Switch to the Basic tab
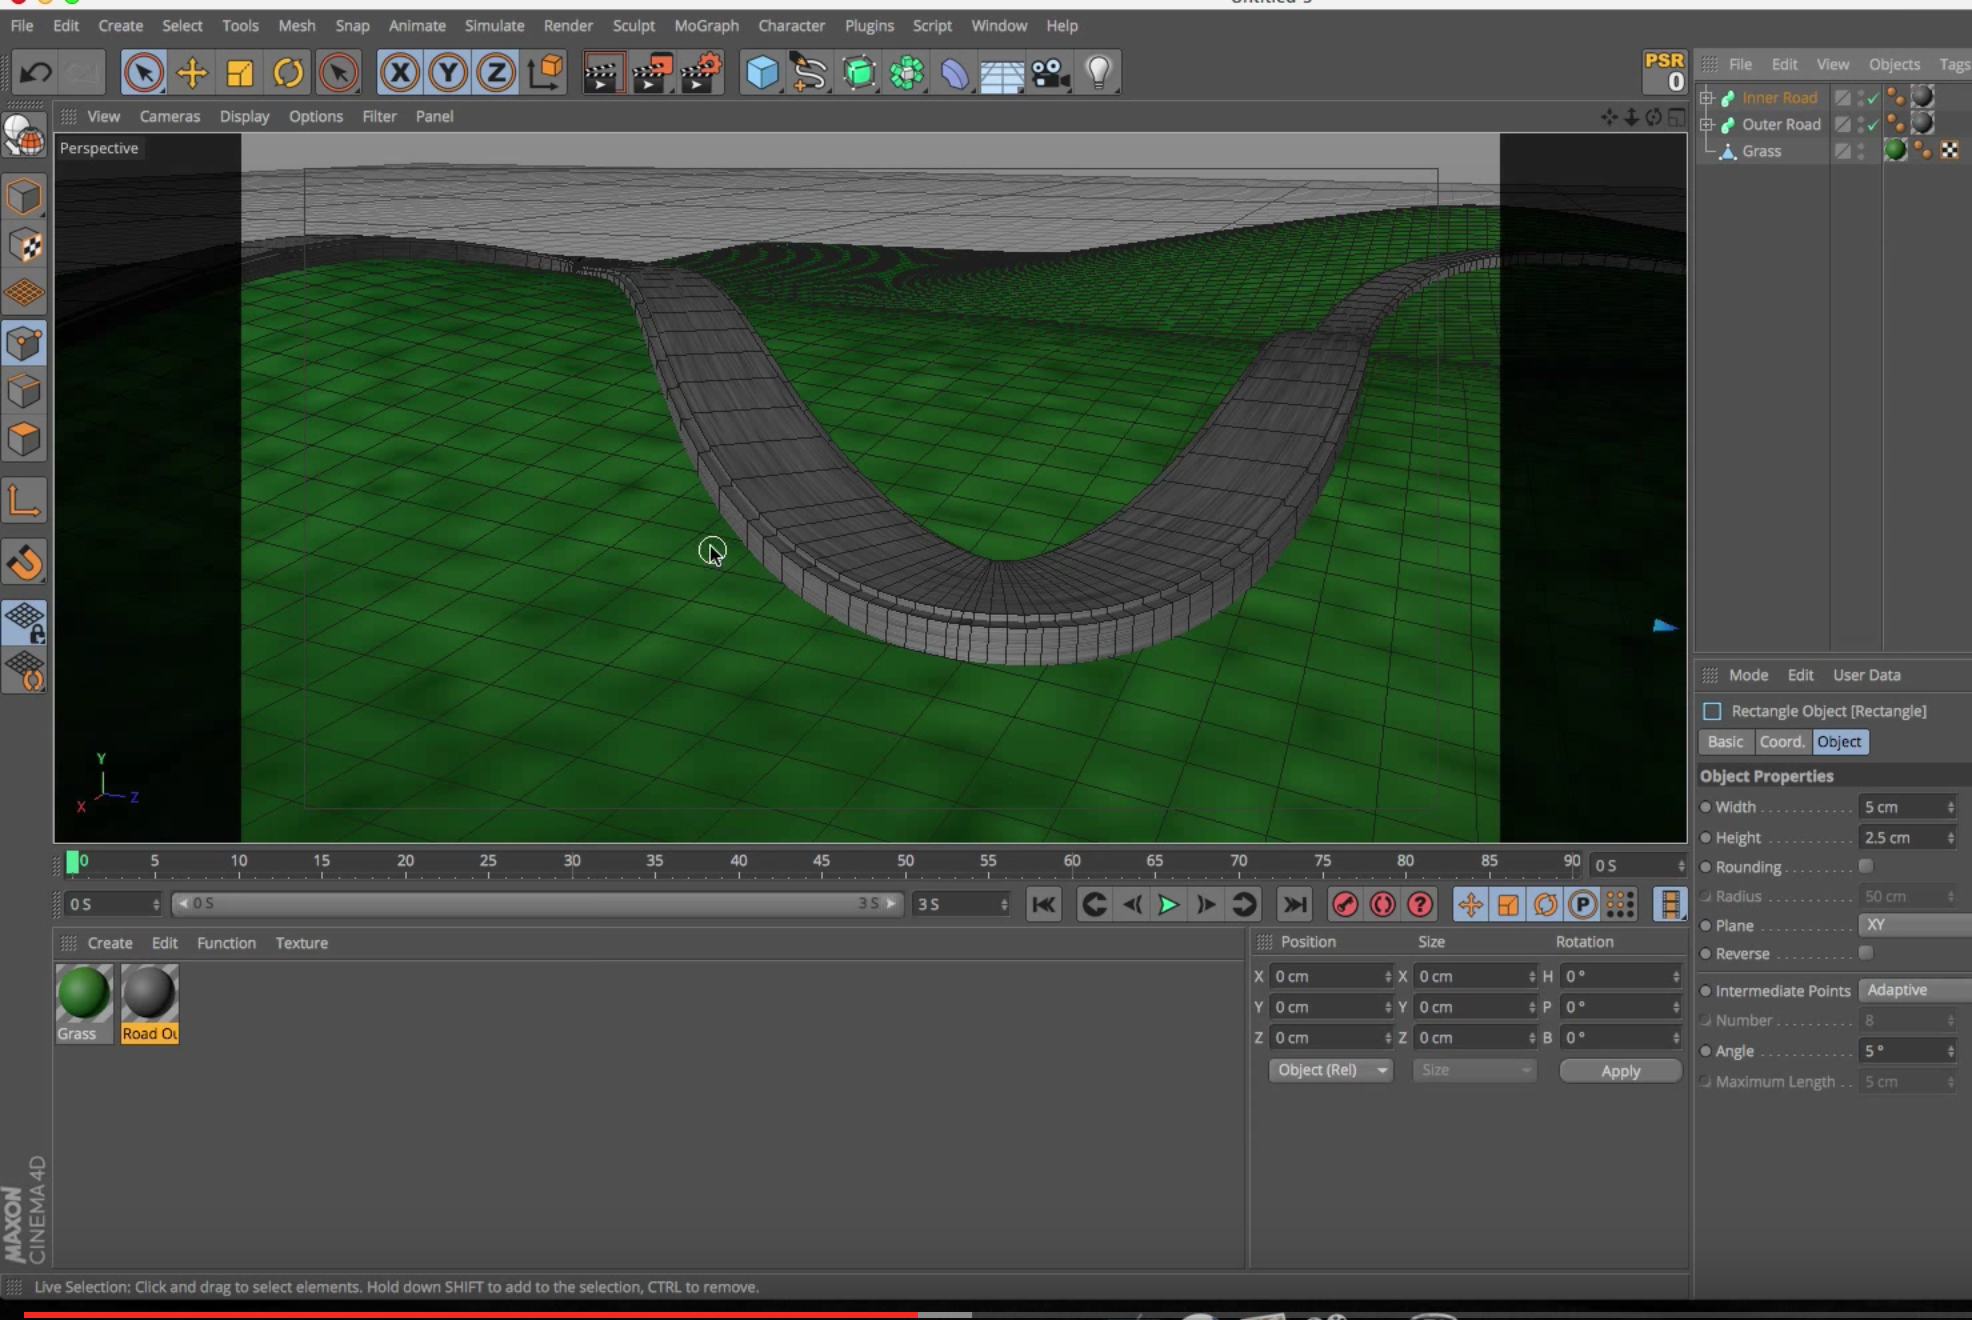The height and width of the screenshot is (1320, 1972). pyautogui.click(x=1725, y=742)
